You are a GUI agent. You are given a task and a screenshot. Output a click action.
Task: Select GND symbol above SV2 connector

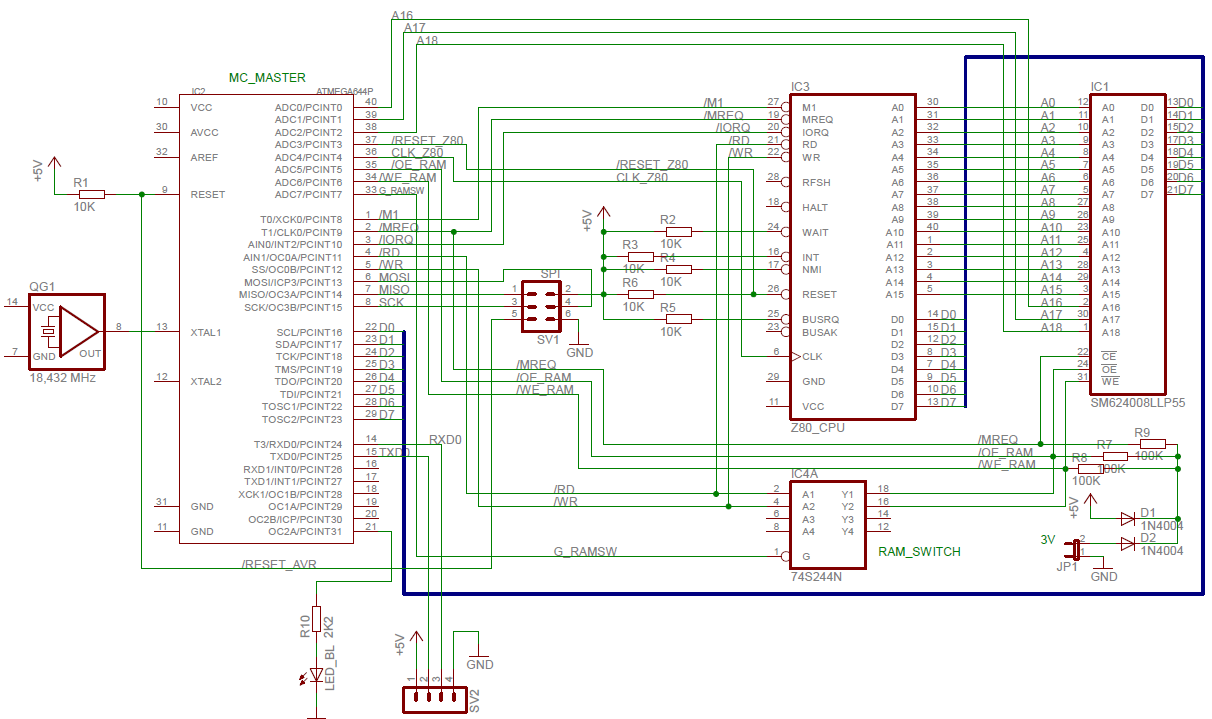click(480, 659)
